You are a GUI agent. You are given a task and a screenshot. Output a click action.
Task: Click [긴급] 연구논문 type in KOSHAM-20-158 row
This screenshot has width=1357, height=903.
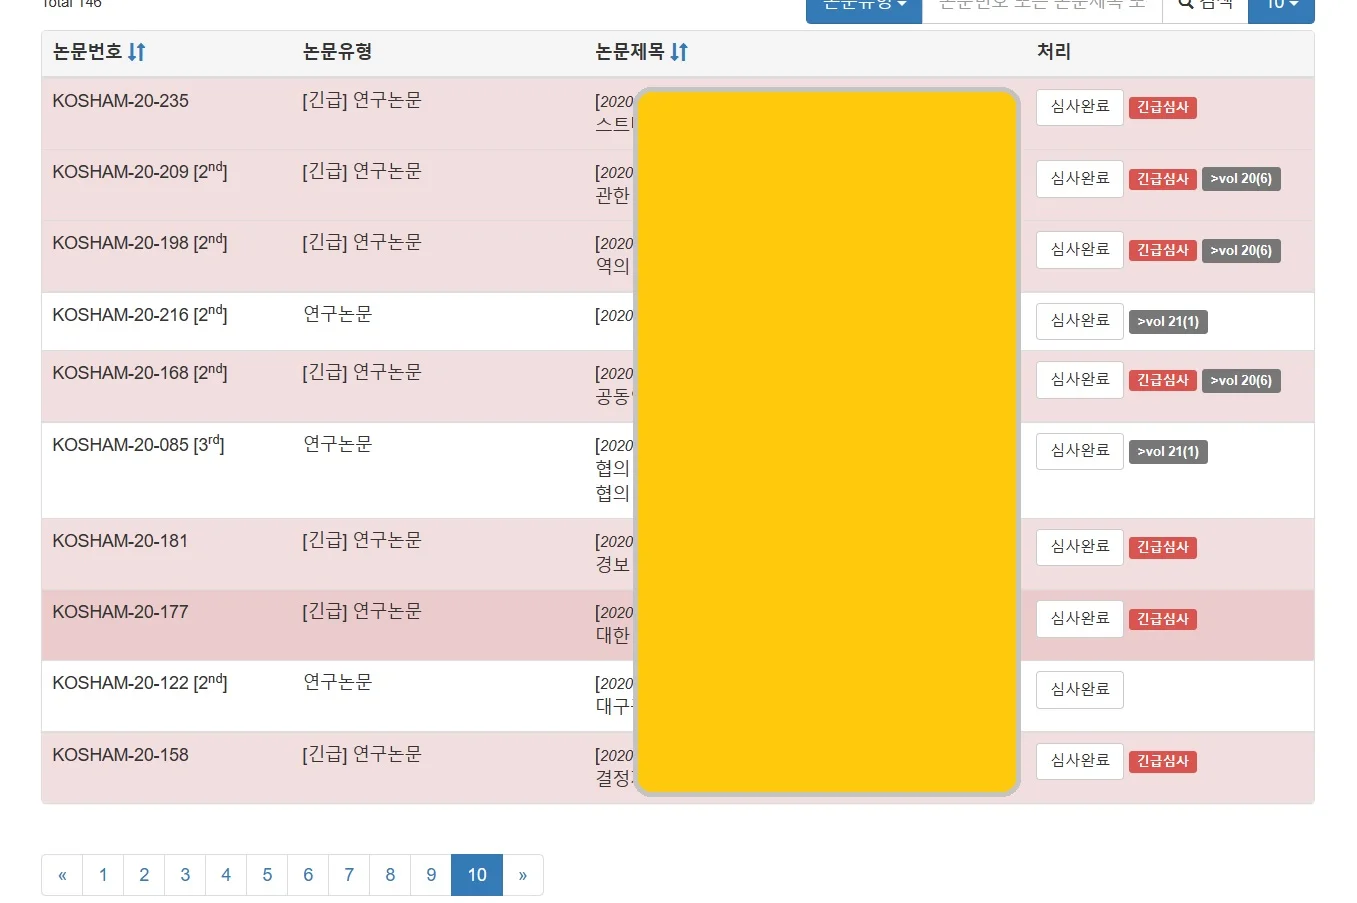(x=362, y=755)
